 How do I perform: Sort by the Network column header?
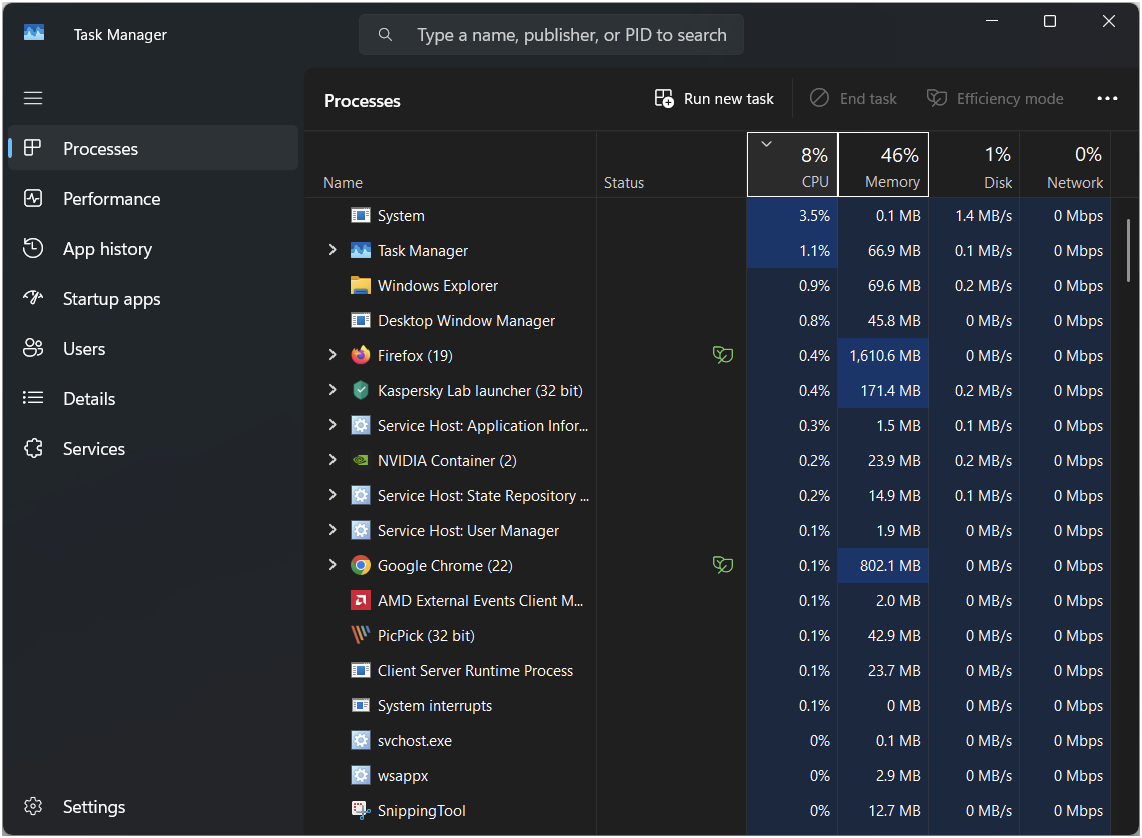[1066, 165]
